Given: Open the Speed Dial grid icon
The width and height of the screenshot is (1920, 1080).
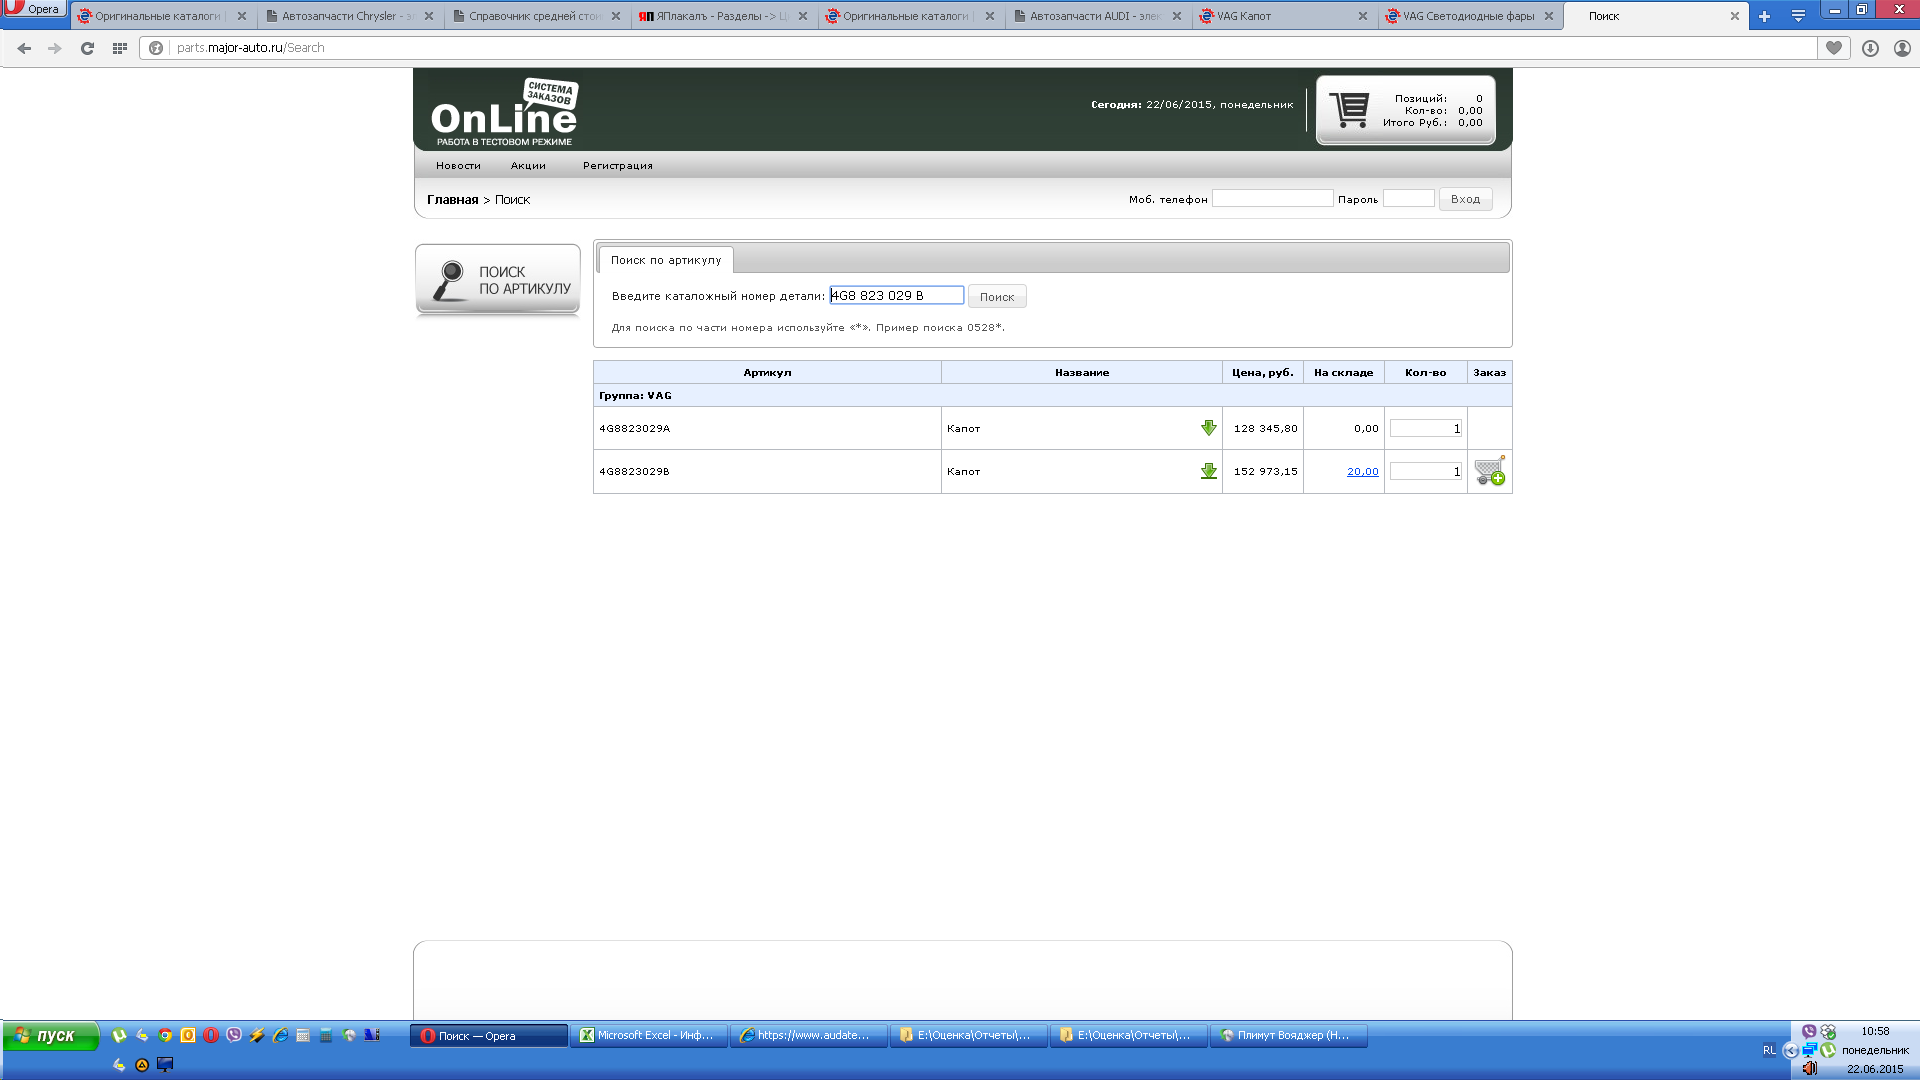Looking at the screenshot, I should [x=119, y=48].
